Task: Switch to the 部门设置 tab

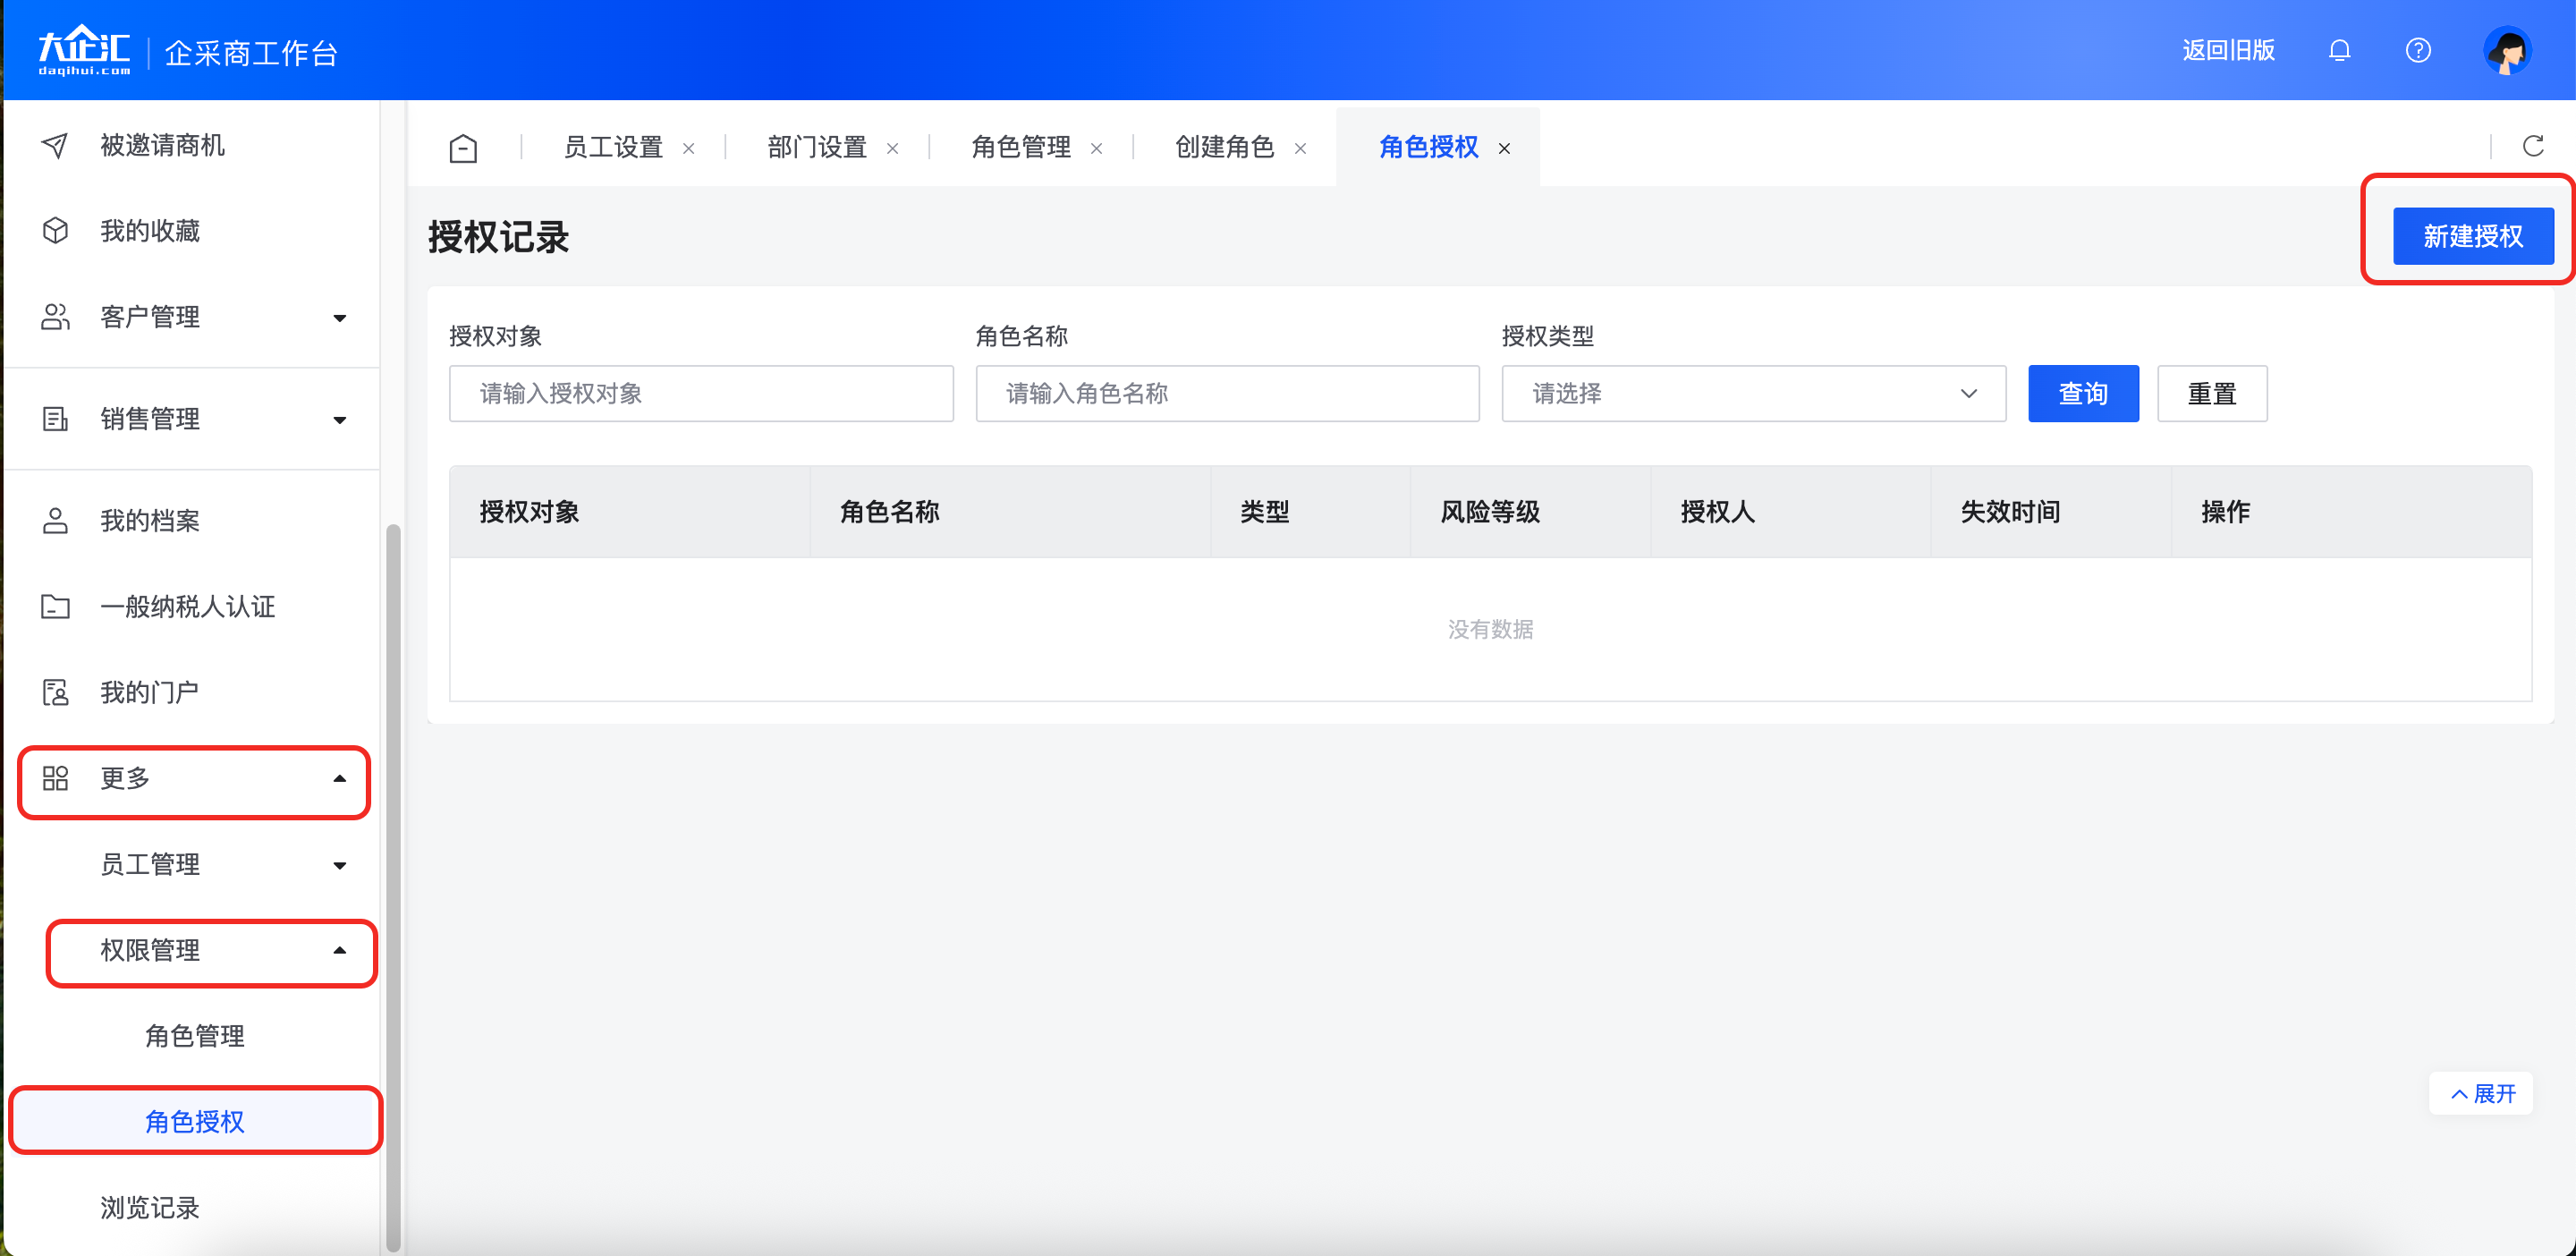Action: (816, 148)
